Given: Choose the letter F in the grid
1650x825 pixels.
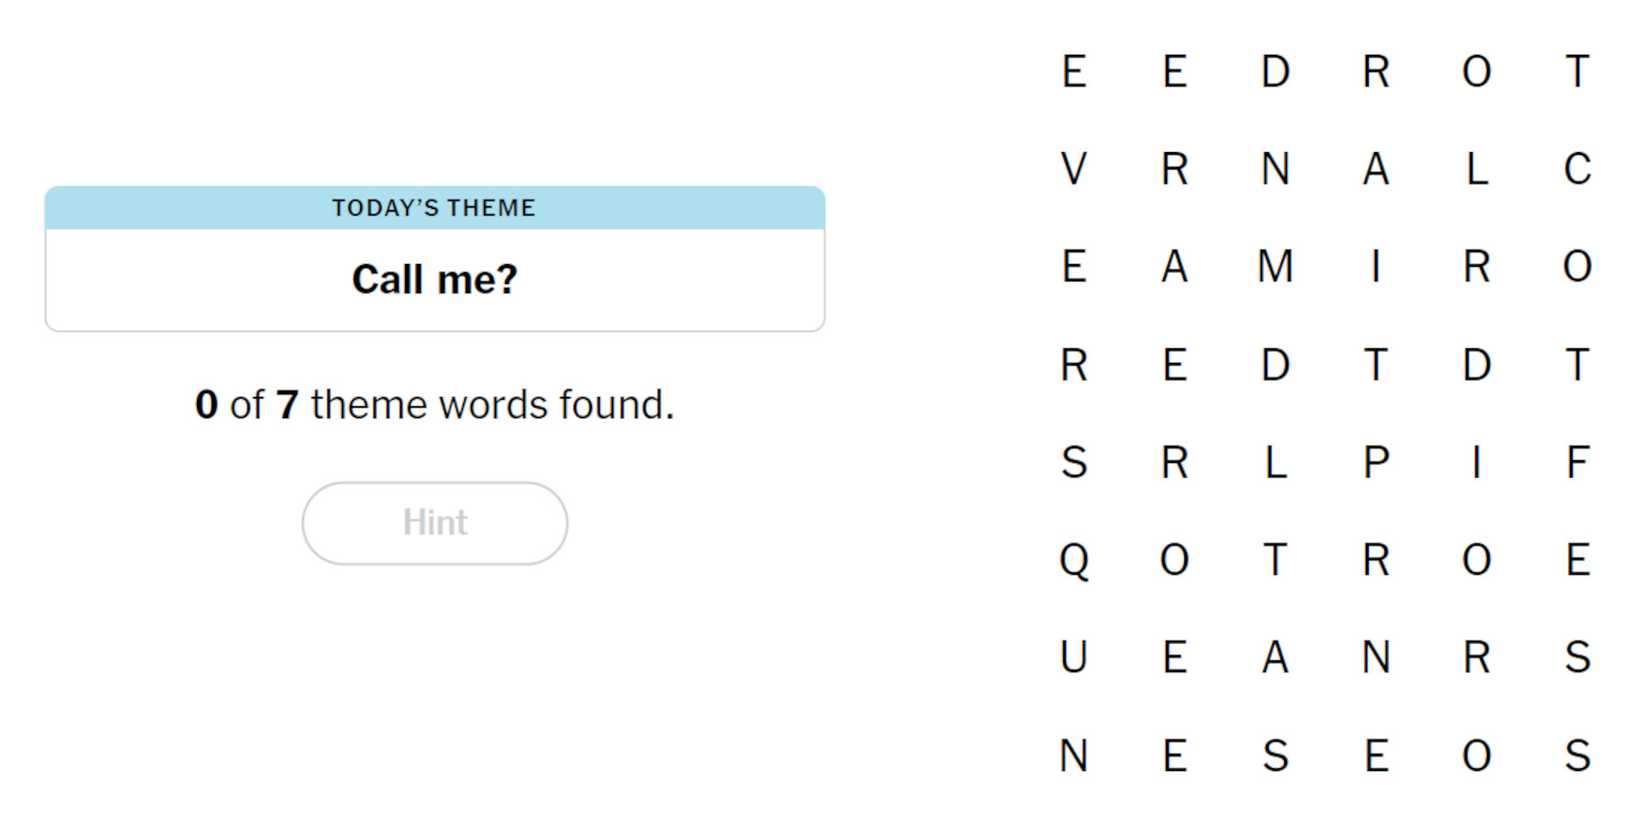Looking at the screenshot, I should tap(1577, 462).
